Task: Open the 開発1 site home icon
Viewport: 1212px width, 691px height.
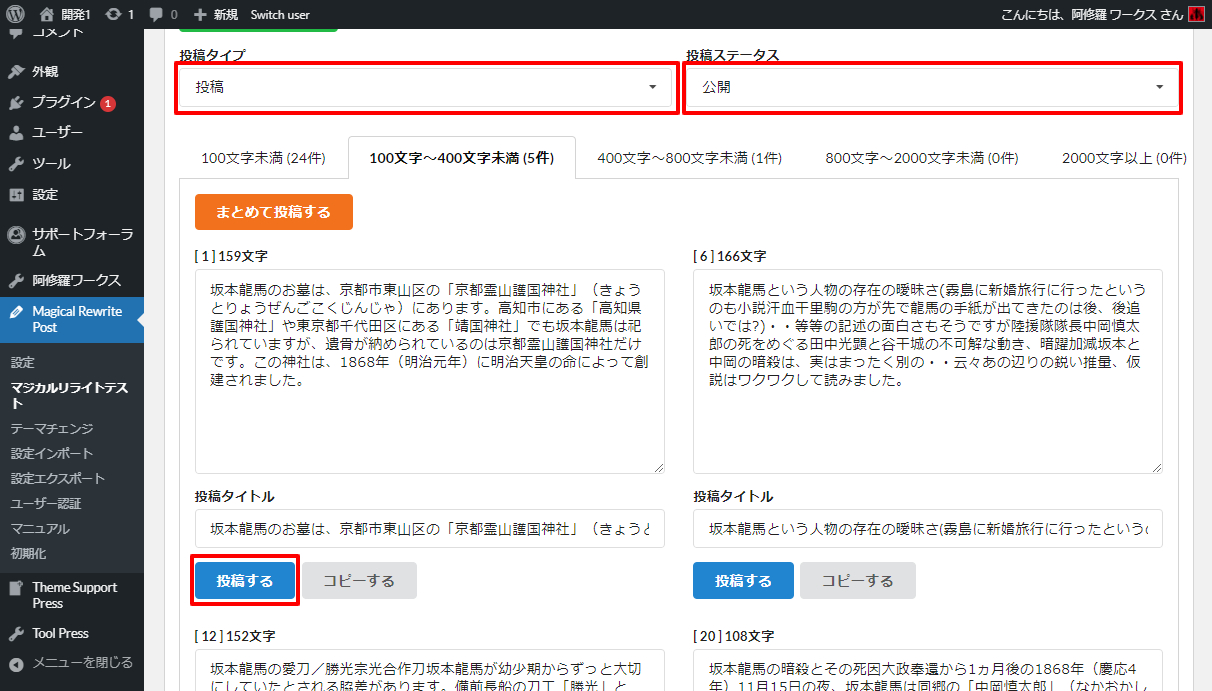Action: point(47,15)
